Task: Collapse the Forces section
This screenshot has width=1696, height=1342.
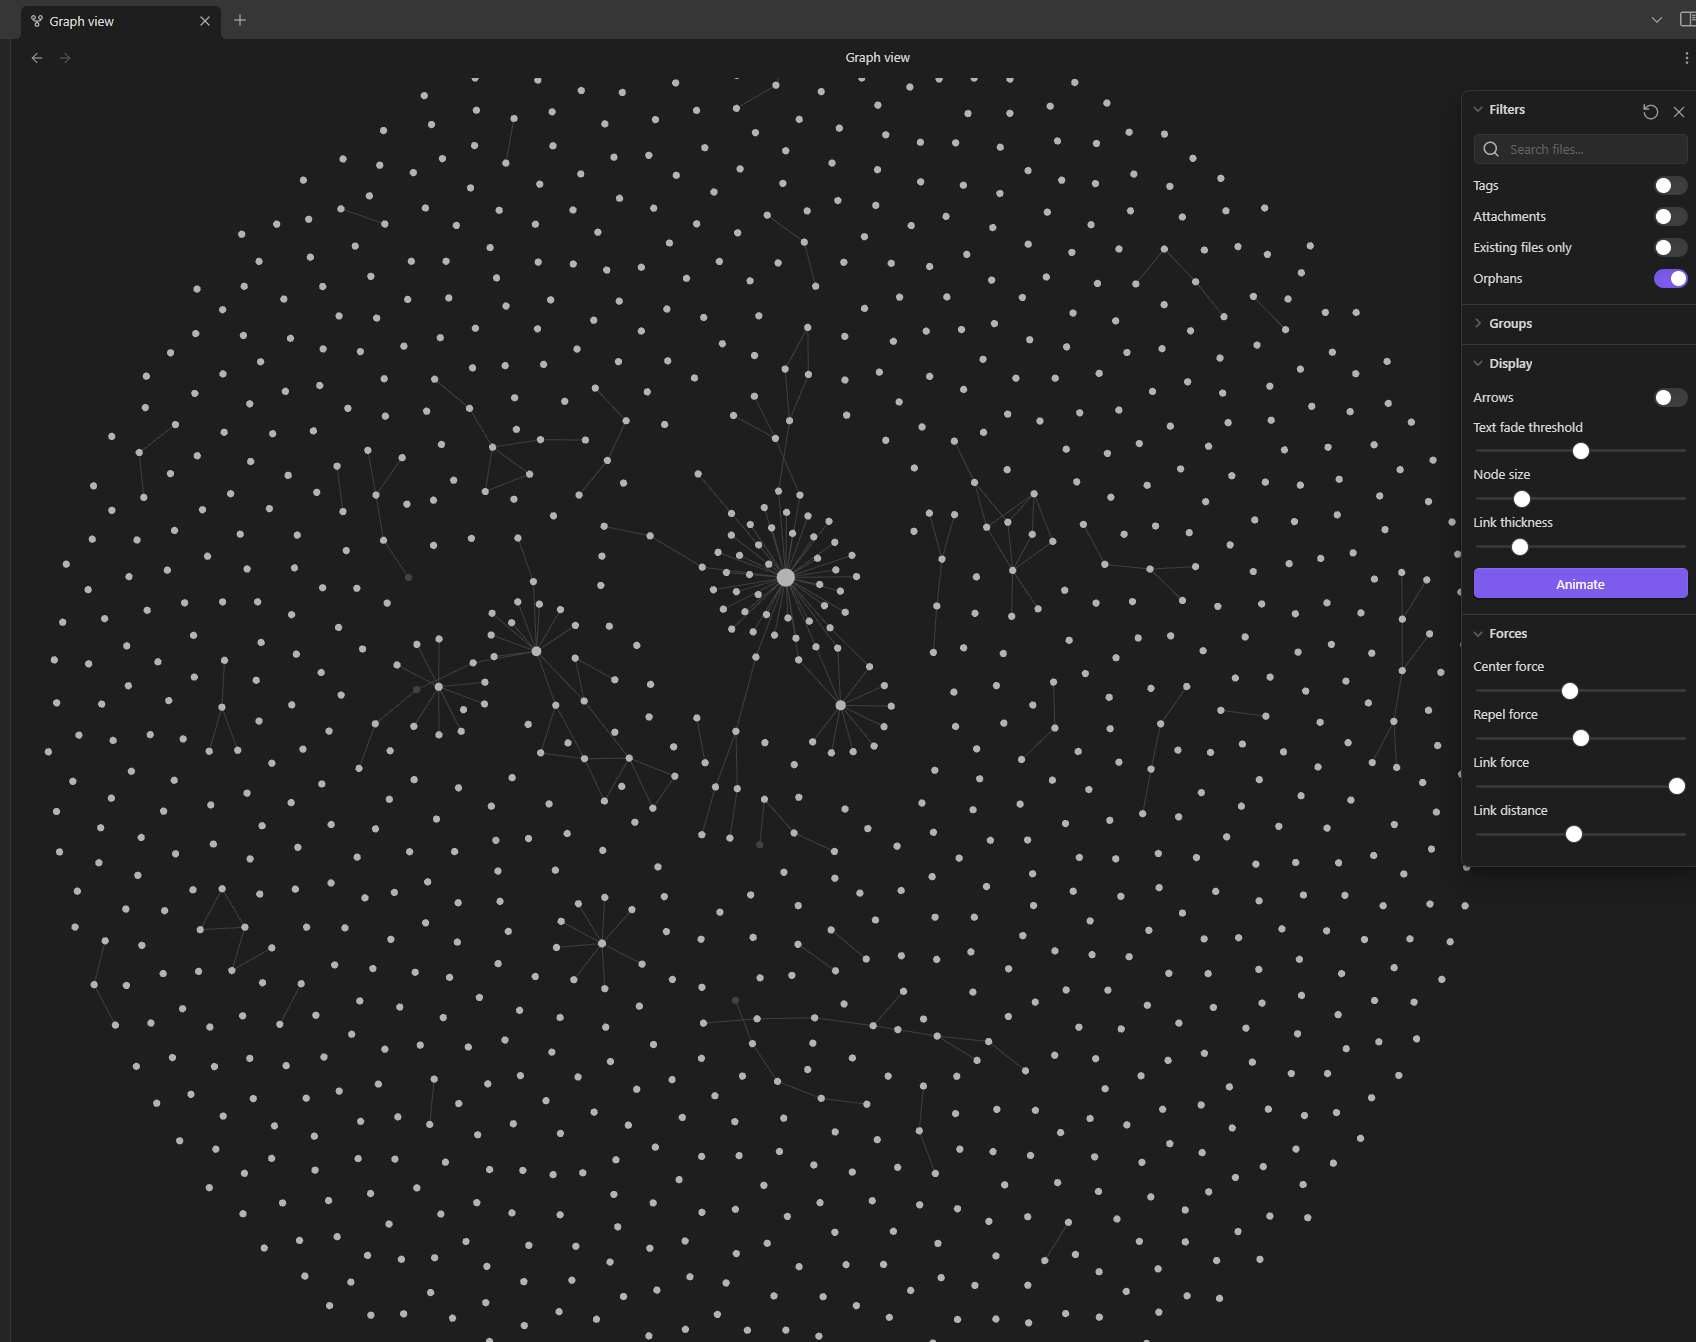Action: pyautogui.click(x=1478, y=633)
